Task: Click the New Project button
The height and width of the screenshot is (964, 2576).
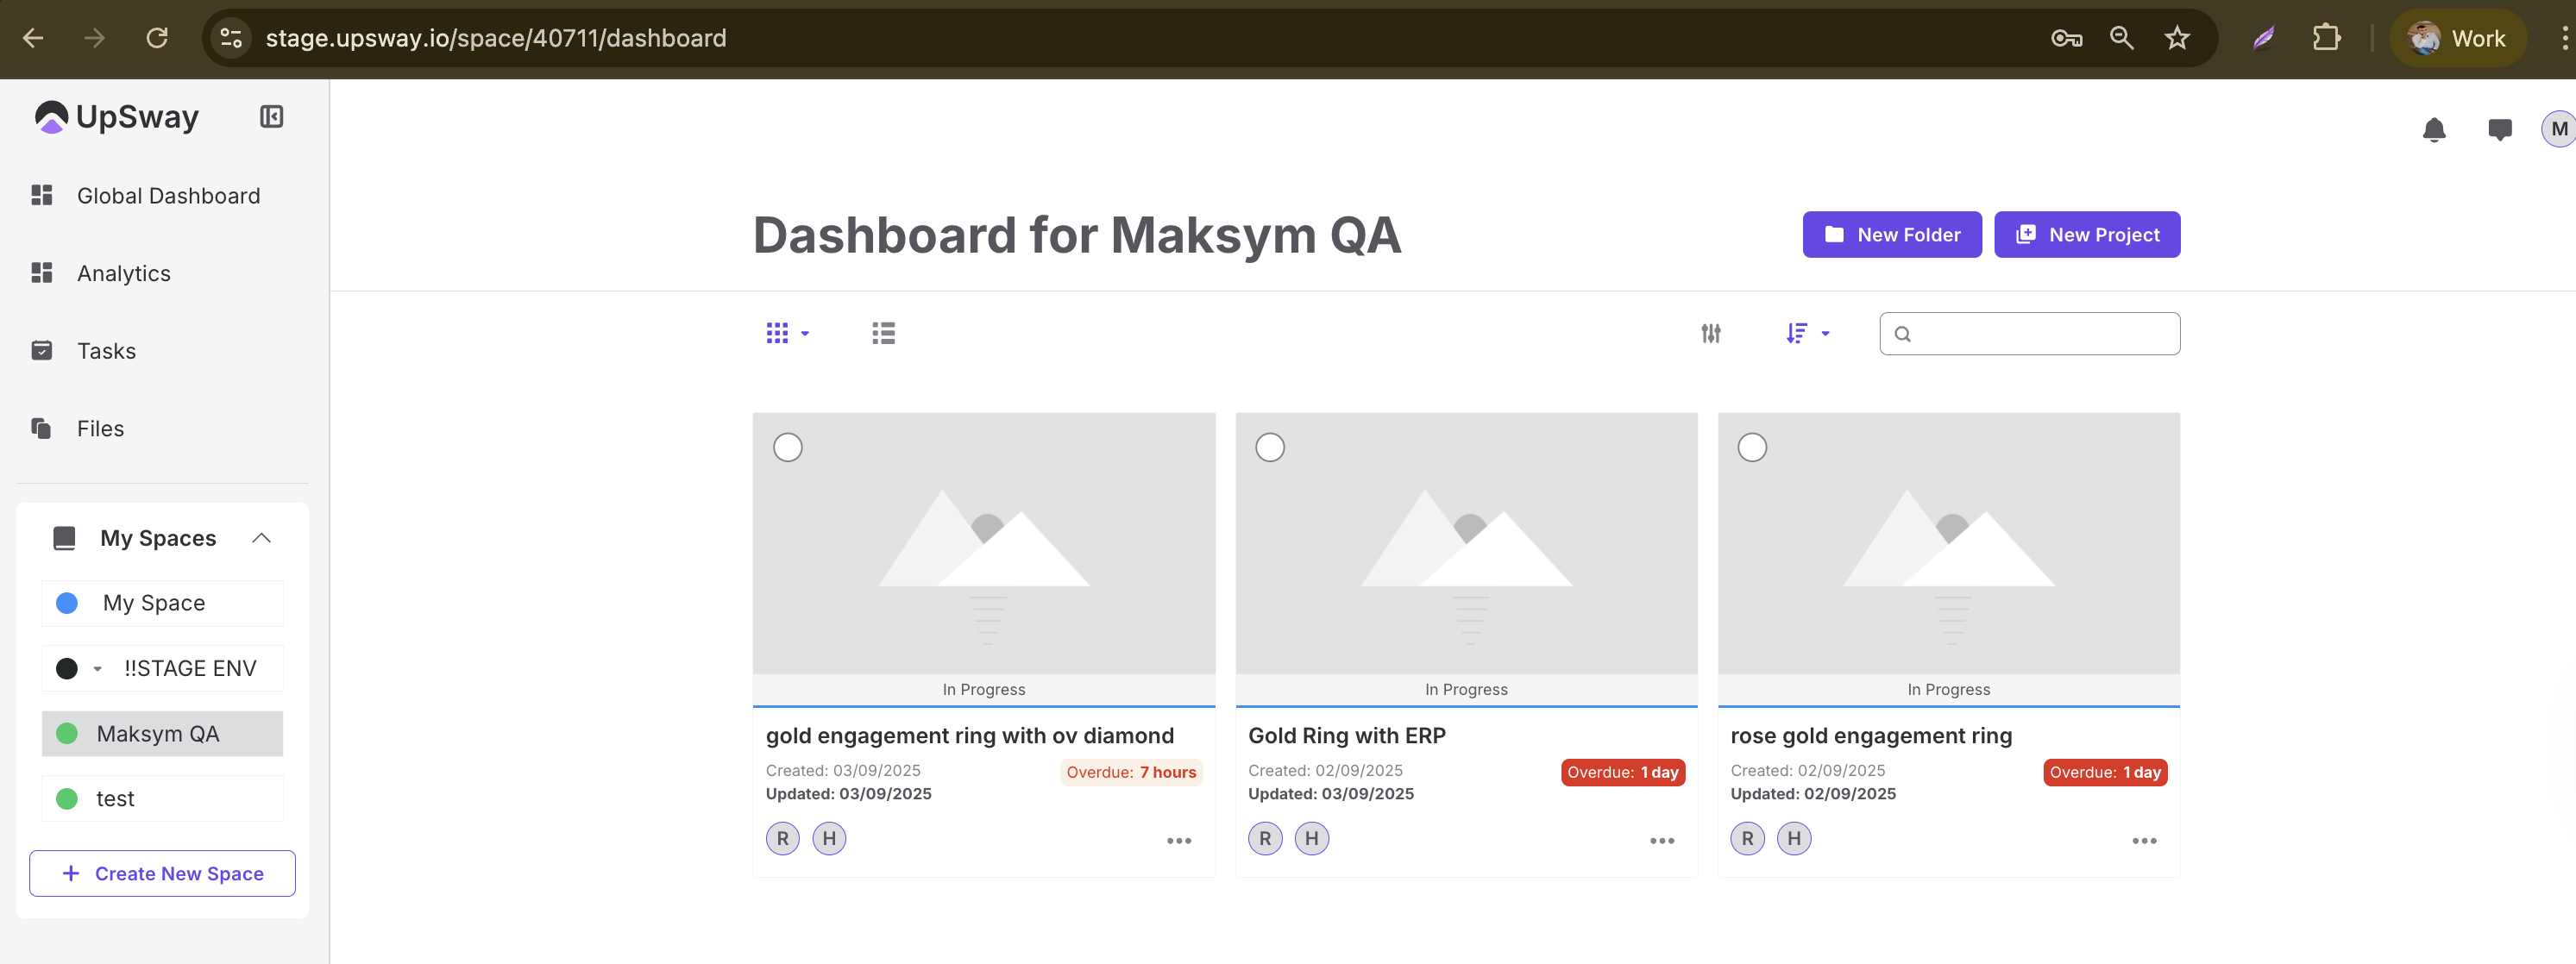Action: pyautogui.click(x=2086, y=235)
